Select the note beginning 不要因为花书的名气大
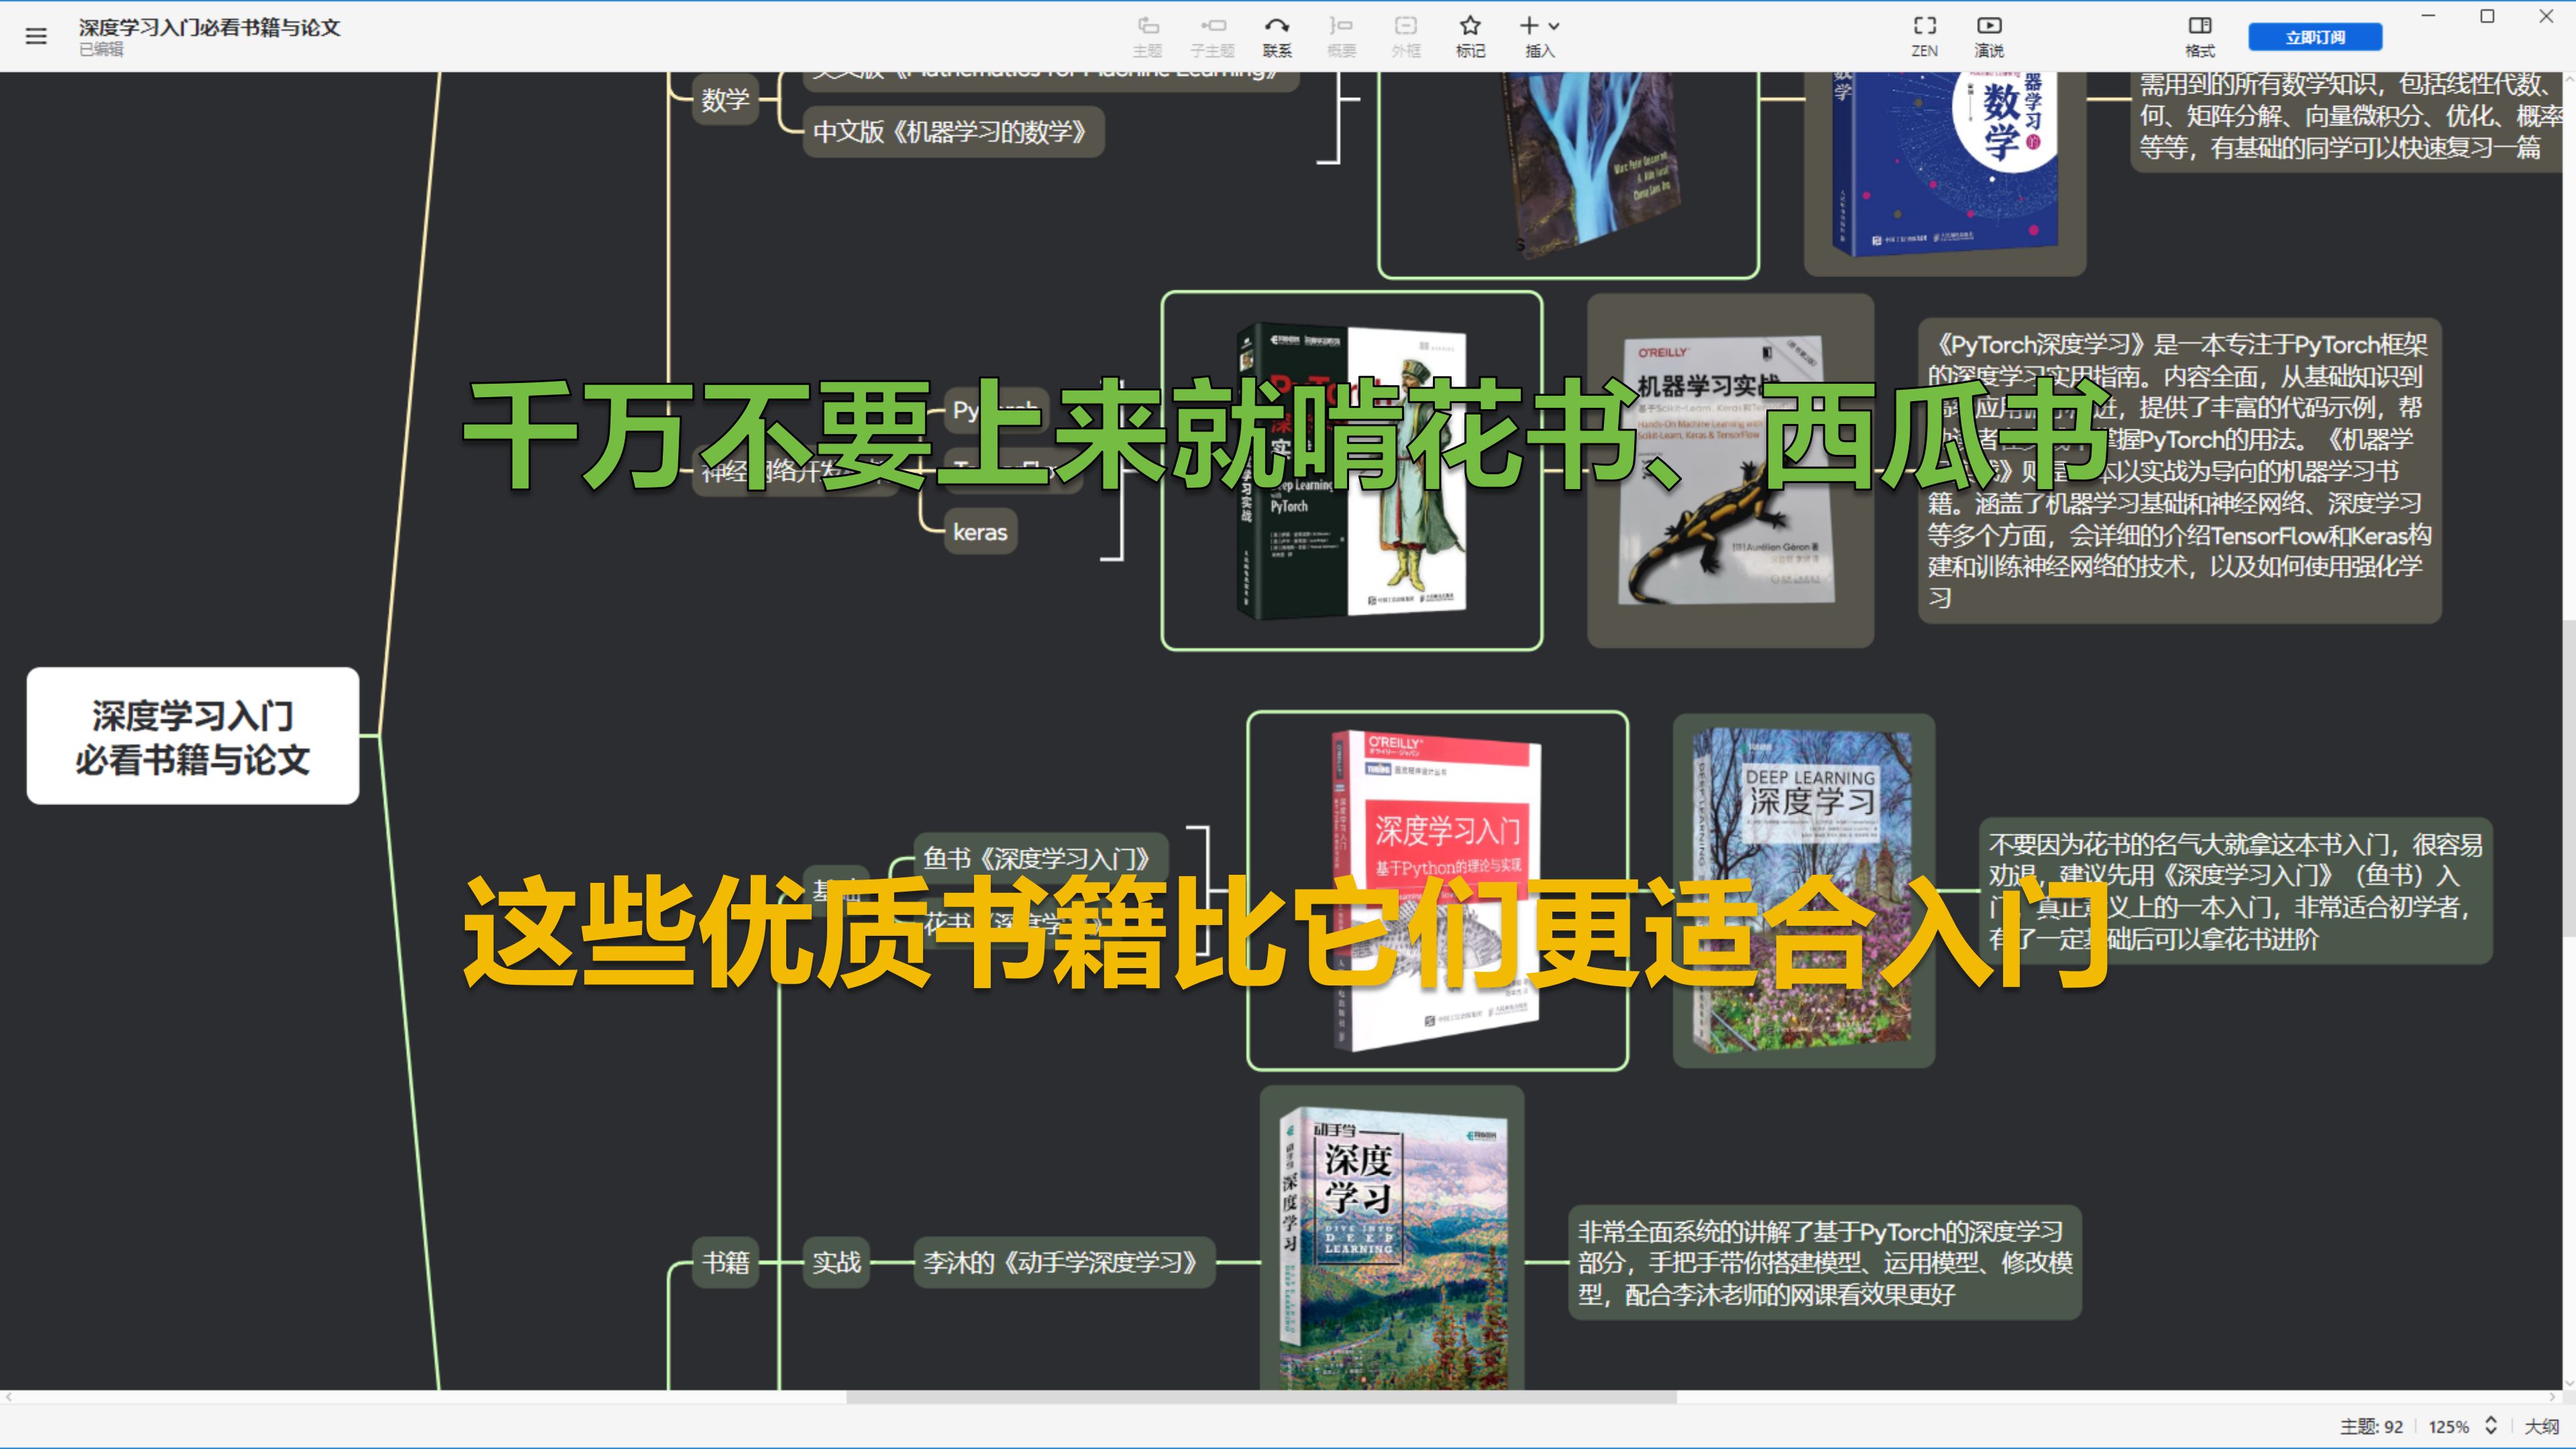Viewport: 2576px width, 1449px height. [2236, 891]
